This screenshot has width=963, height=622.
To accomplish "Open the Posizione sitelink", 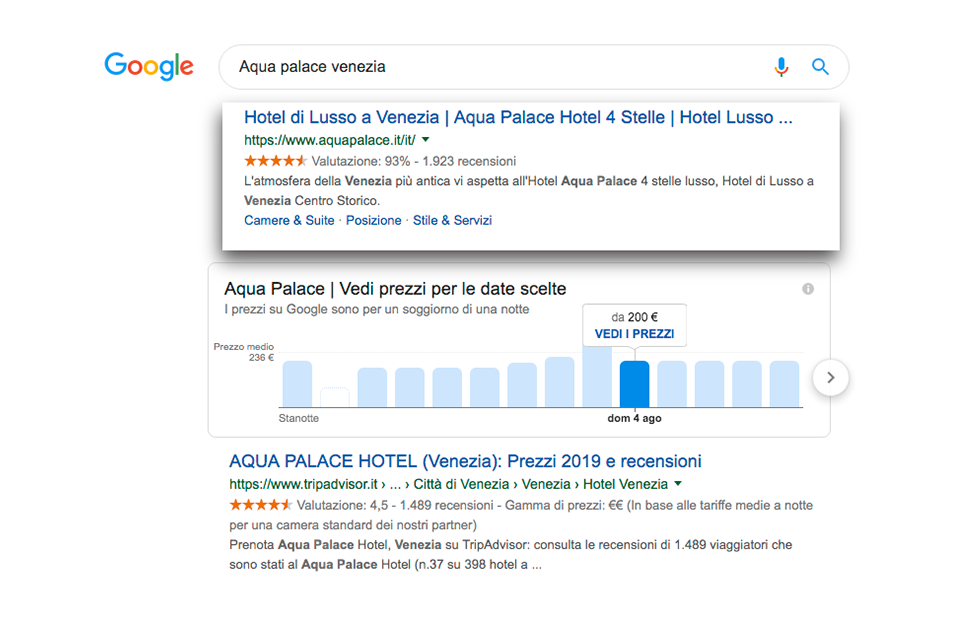I will [373, 220].
